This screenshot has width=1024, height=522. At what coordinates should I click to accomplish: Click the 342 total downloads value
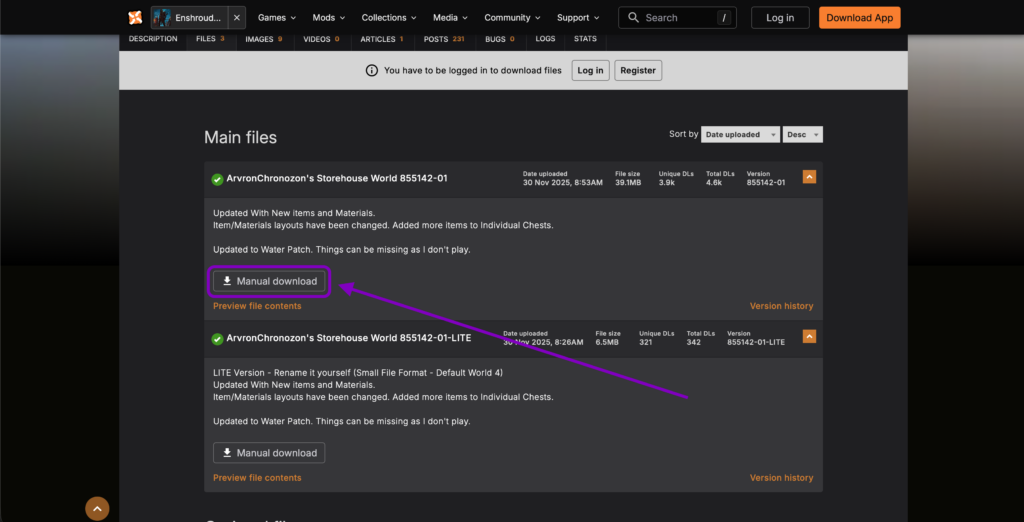click(x=694, y=342)
